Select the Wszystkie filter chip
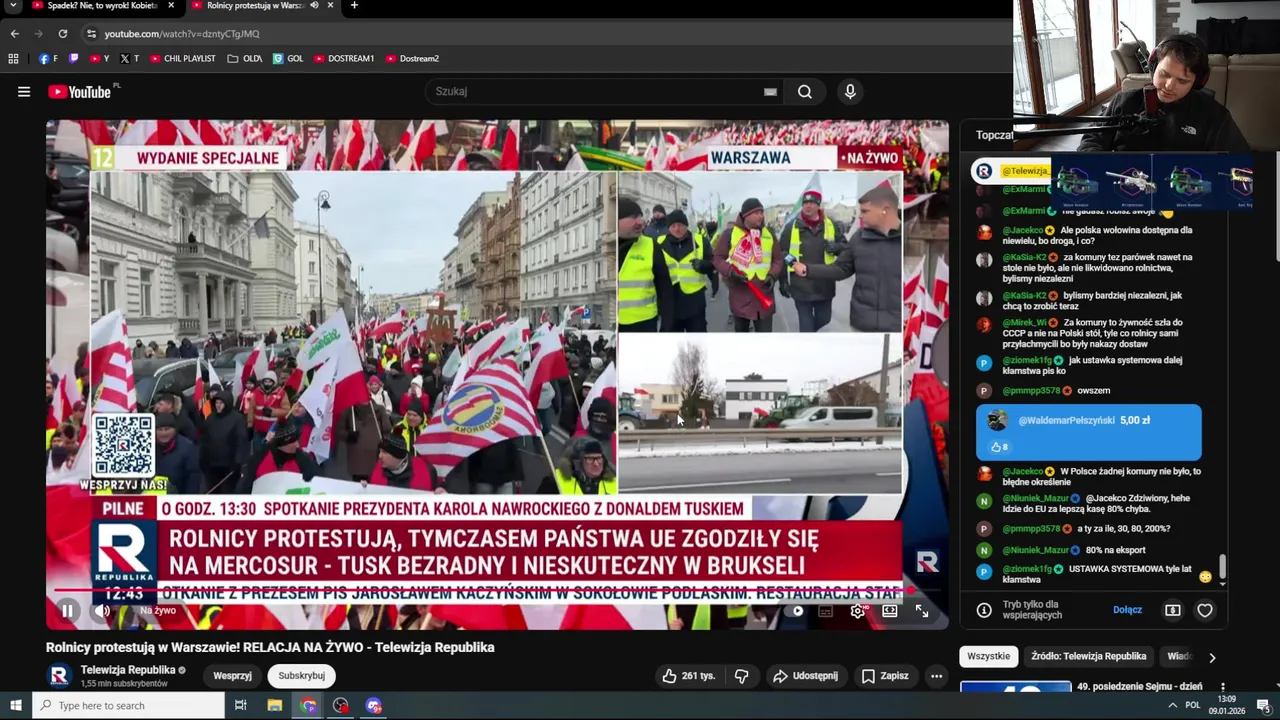This screenshot has height=720, width=1280. pyautogui.click(x=988, y=656)
